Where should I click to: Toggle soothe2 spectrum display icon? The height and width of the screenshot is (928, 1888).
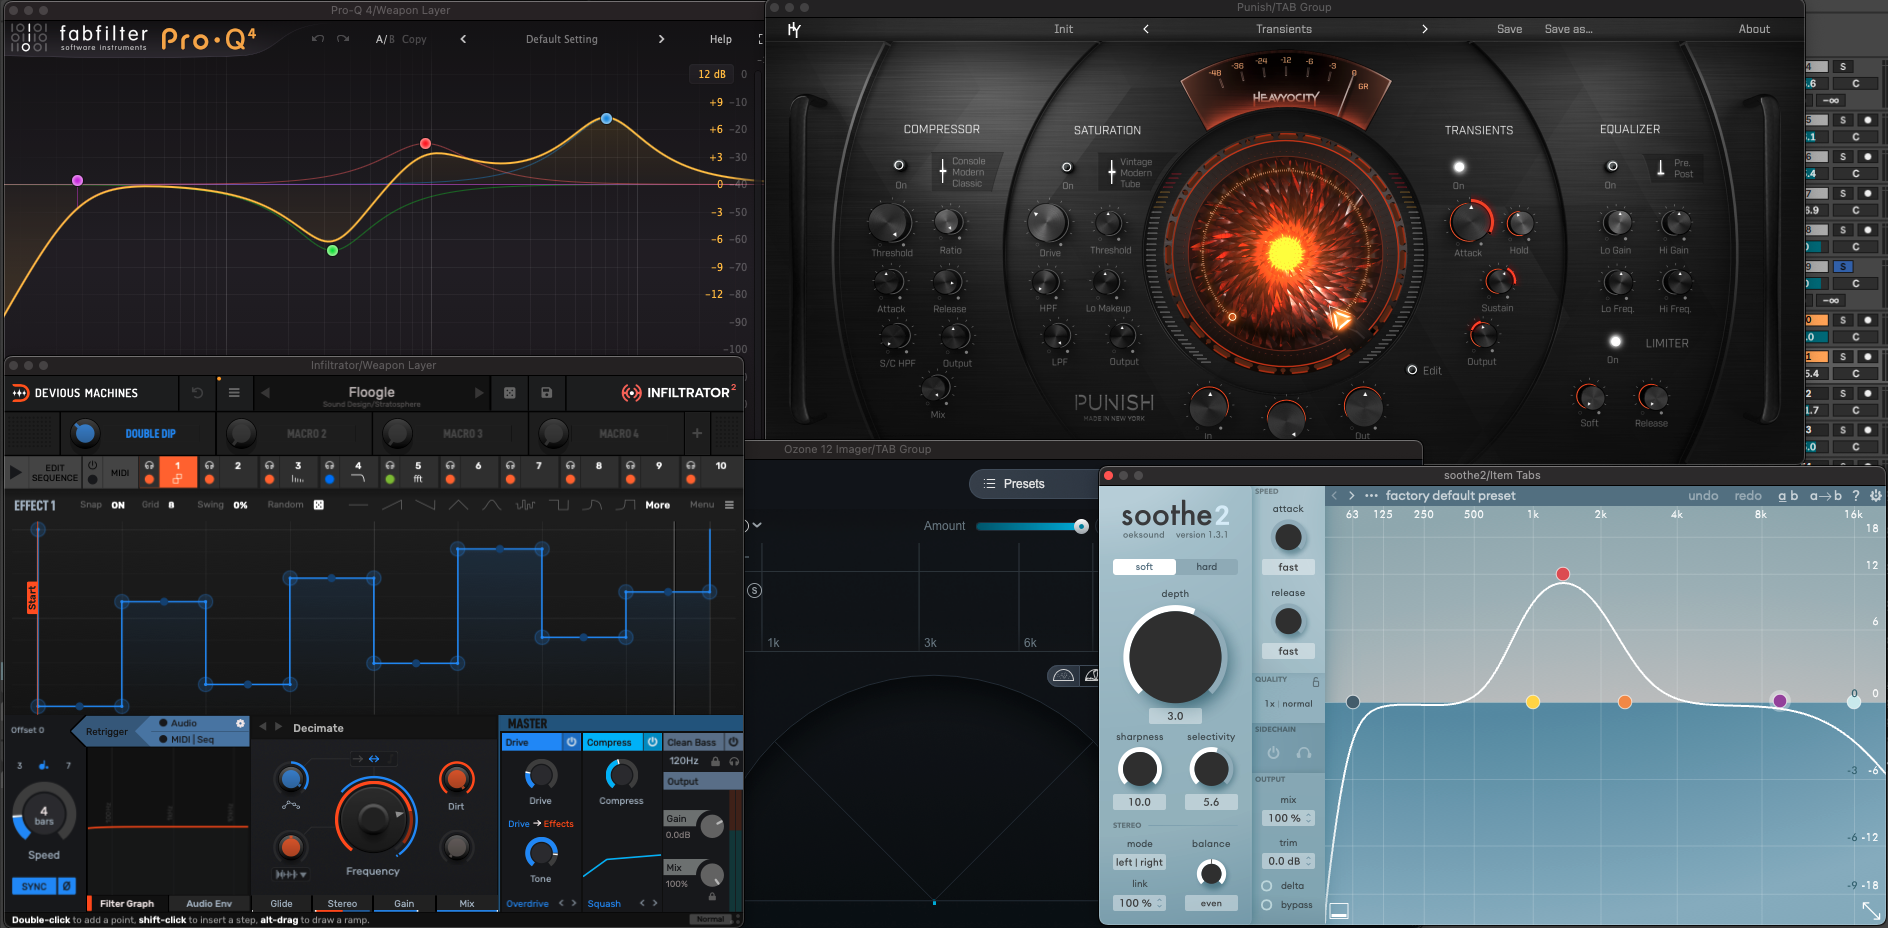coord(1339,910)
